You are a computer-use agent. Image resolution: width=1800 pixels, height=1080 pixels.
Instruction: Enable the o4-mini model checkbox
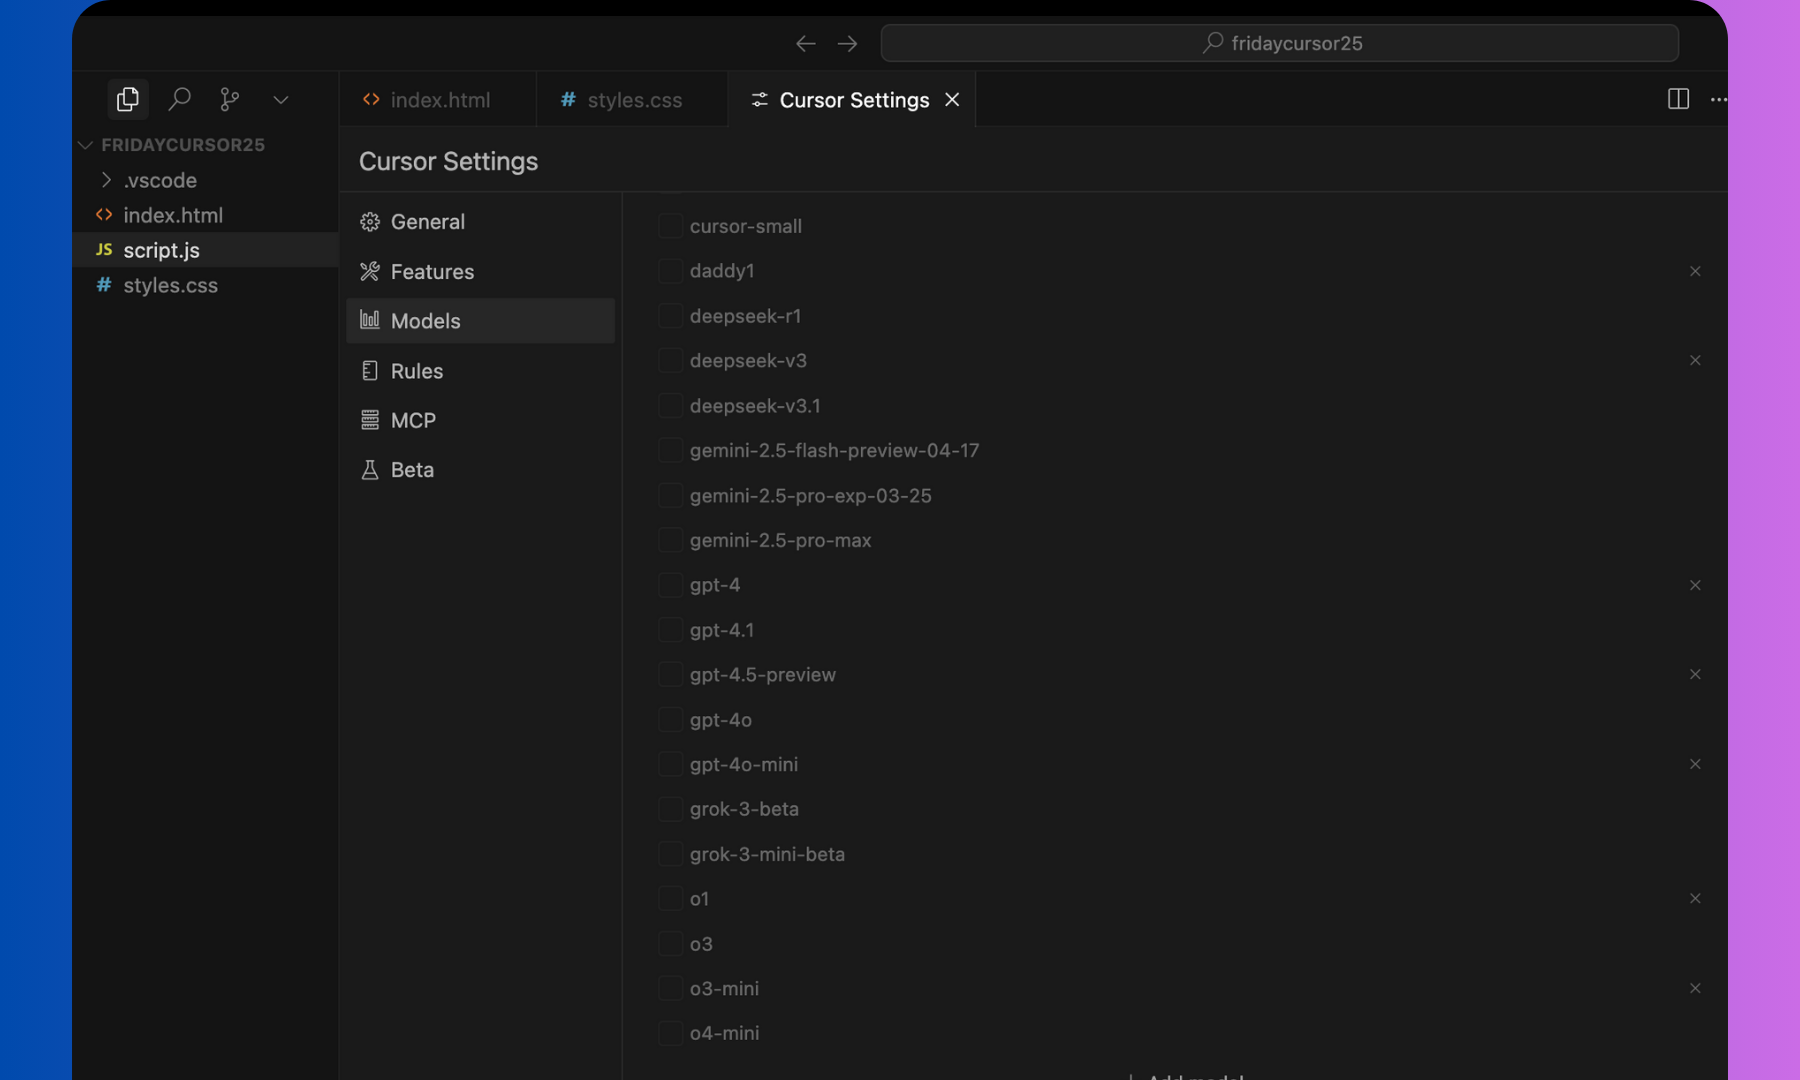coord(670,1033)
